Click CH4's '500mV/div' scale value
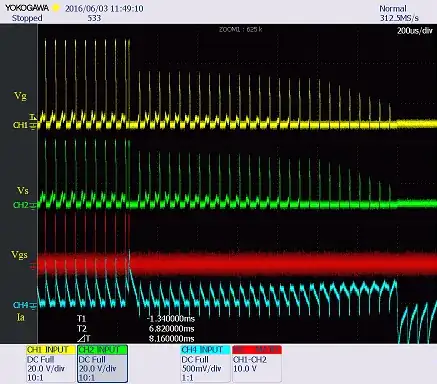 pos(201,369)
